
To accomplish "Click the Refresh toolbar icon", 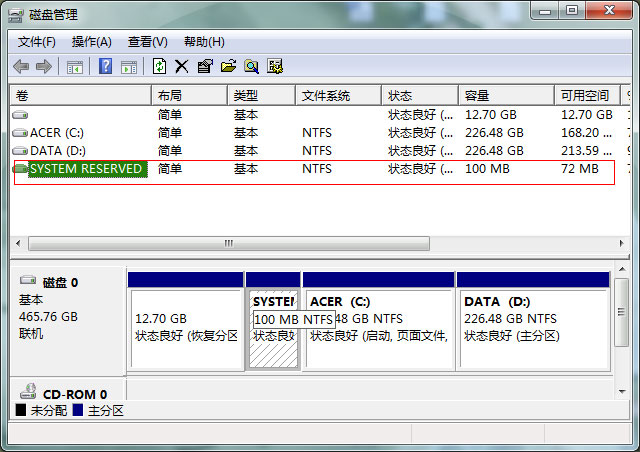I will (x=159, y=67).
